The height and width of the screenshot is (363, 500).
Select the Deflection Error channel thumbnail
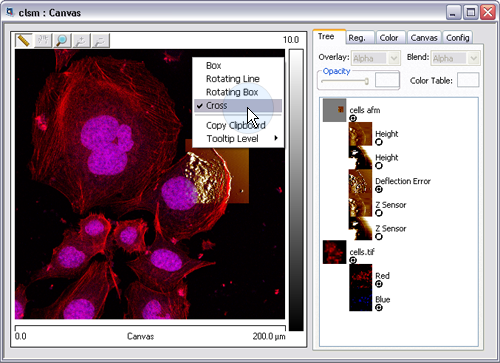click(x=360, y=181)
